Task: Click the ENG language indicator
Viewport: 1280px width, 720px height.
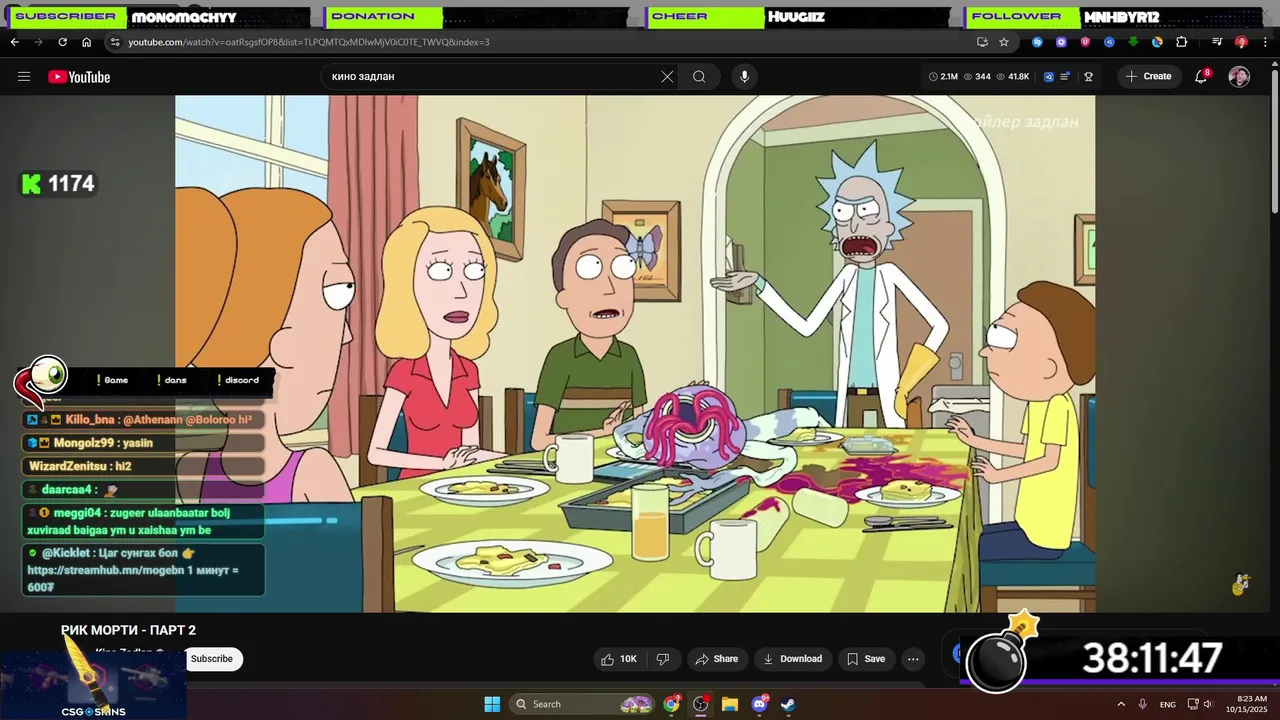Action: 1168,704
